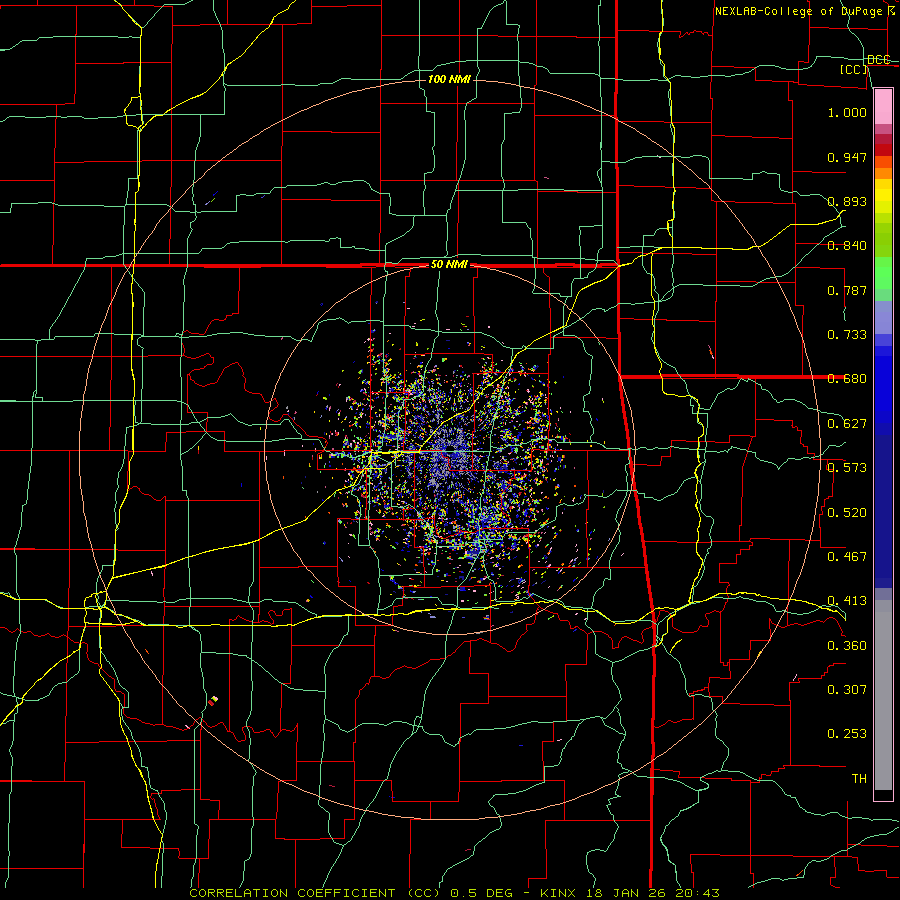900x900 pixels.
Task: Click the radar center echo cluster
Action: click(451, 452)
